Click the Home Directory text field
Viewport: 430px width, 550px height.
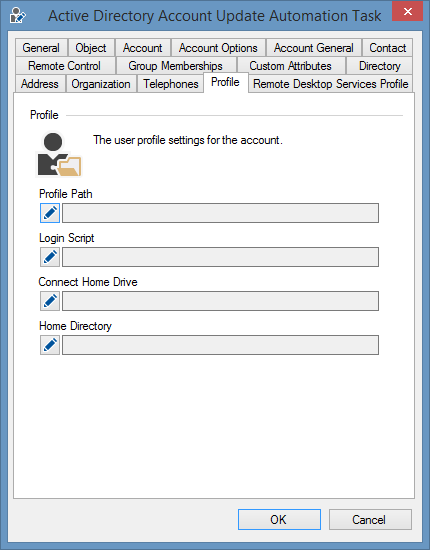tap(220, 345)
